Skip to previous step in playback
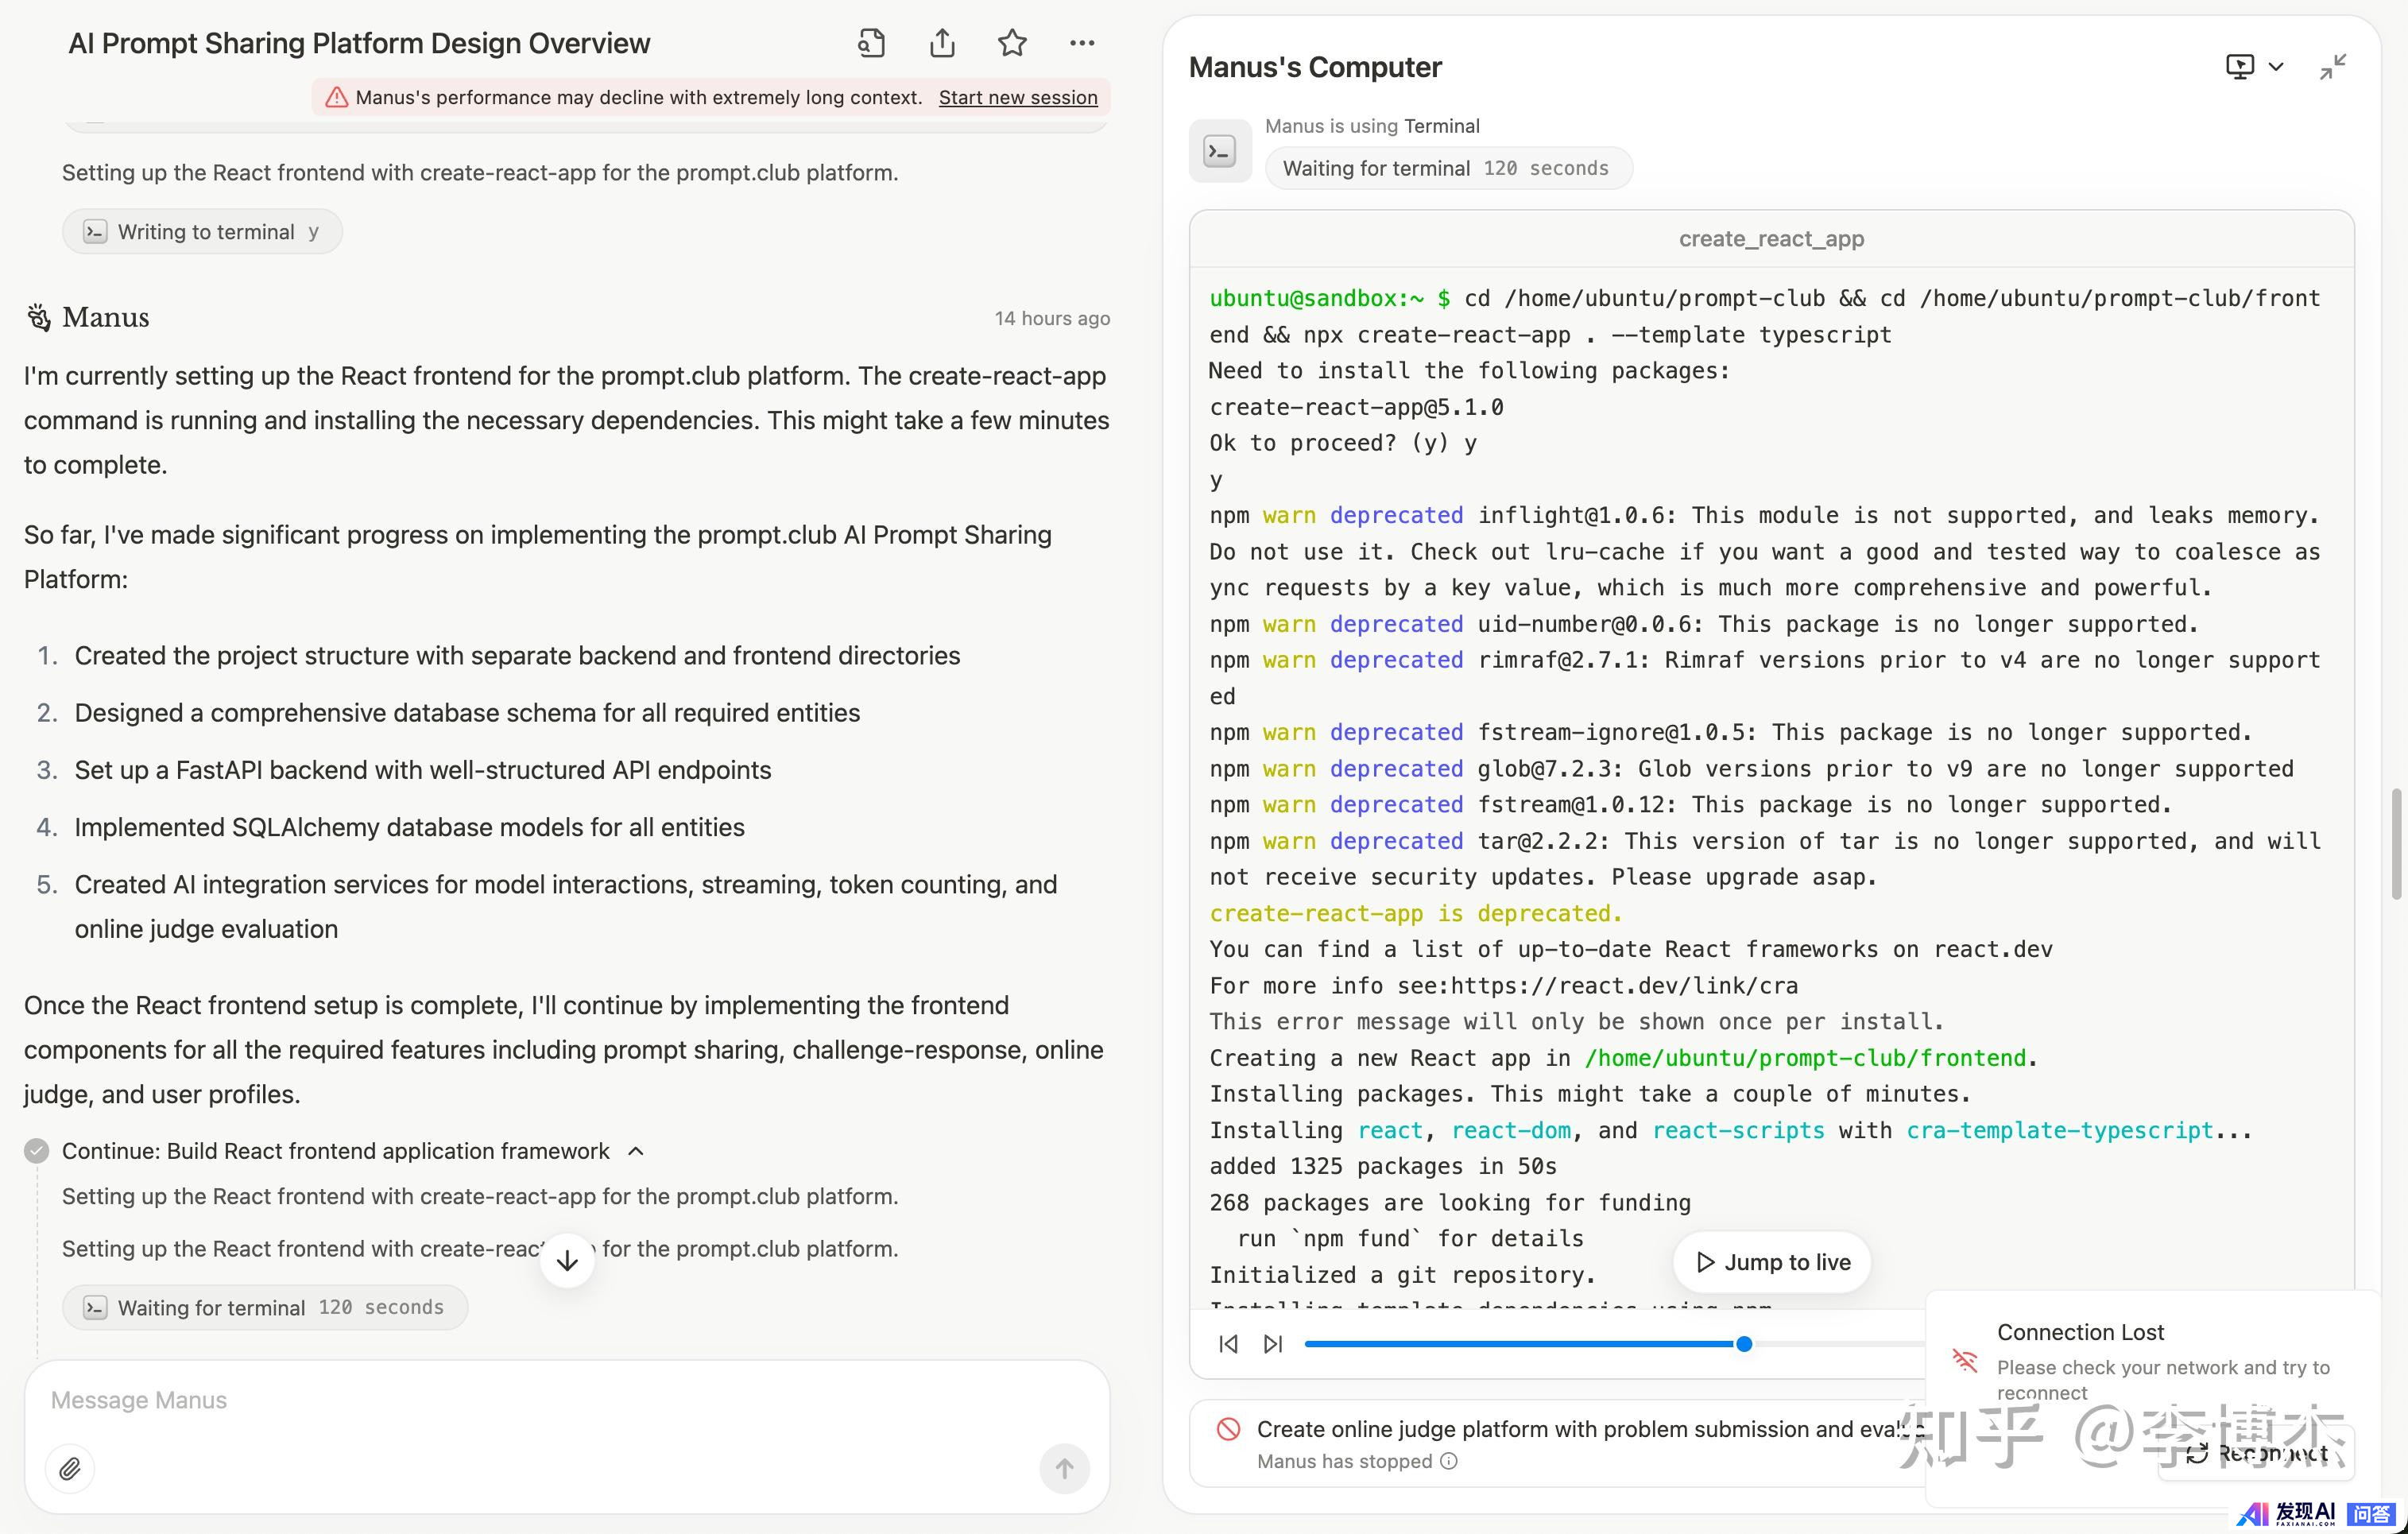The height and width of the screenshot is (1534, 2408). (1229, 1344)
